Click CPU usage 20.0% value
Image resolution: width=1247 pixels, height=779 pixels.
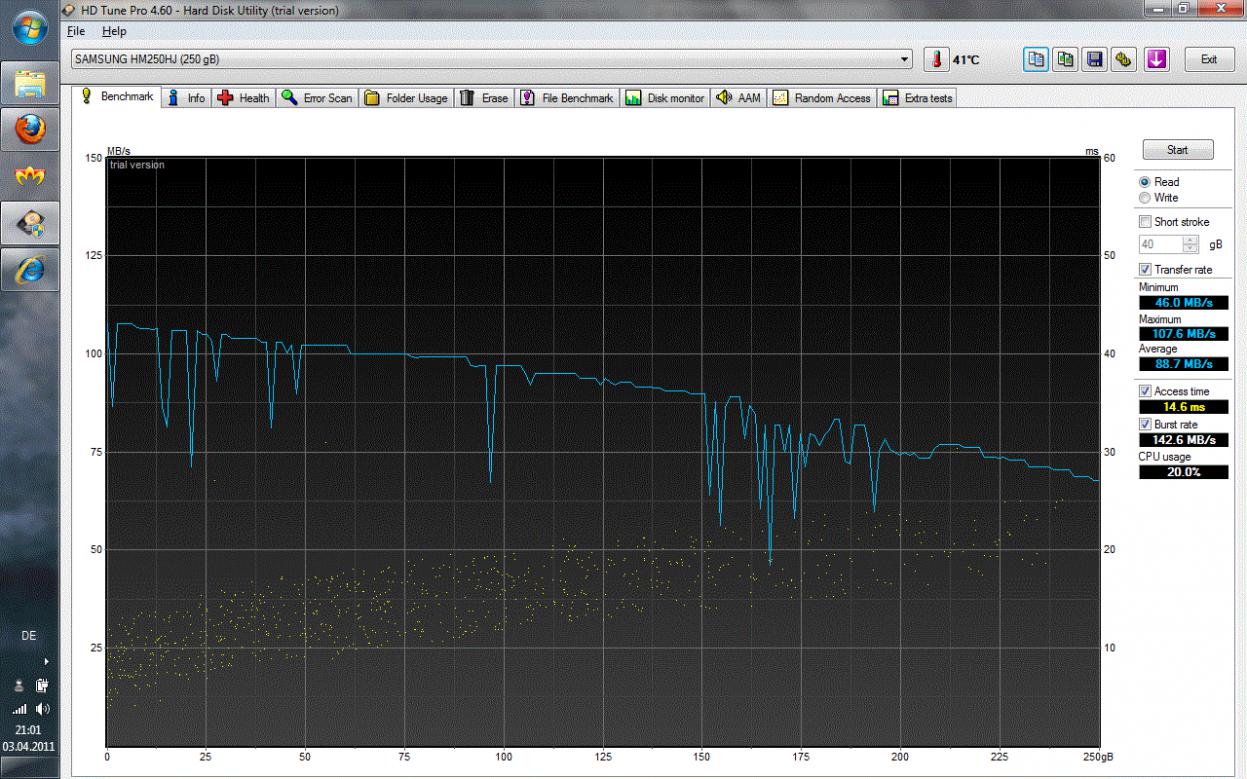coord(1183,472)
